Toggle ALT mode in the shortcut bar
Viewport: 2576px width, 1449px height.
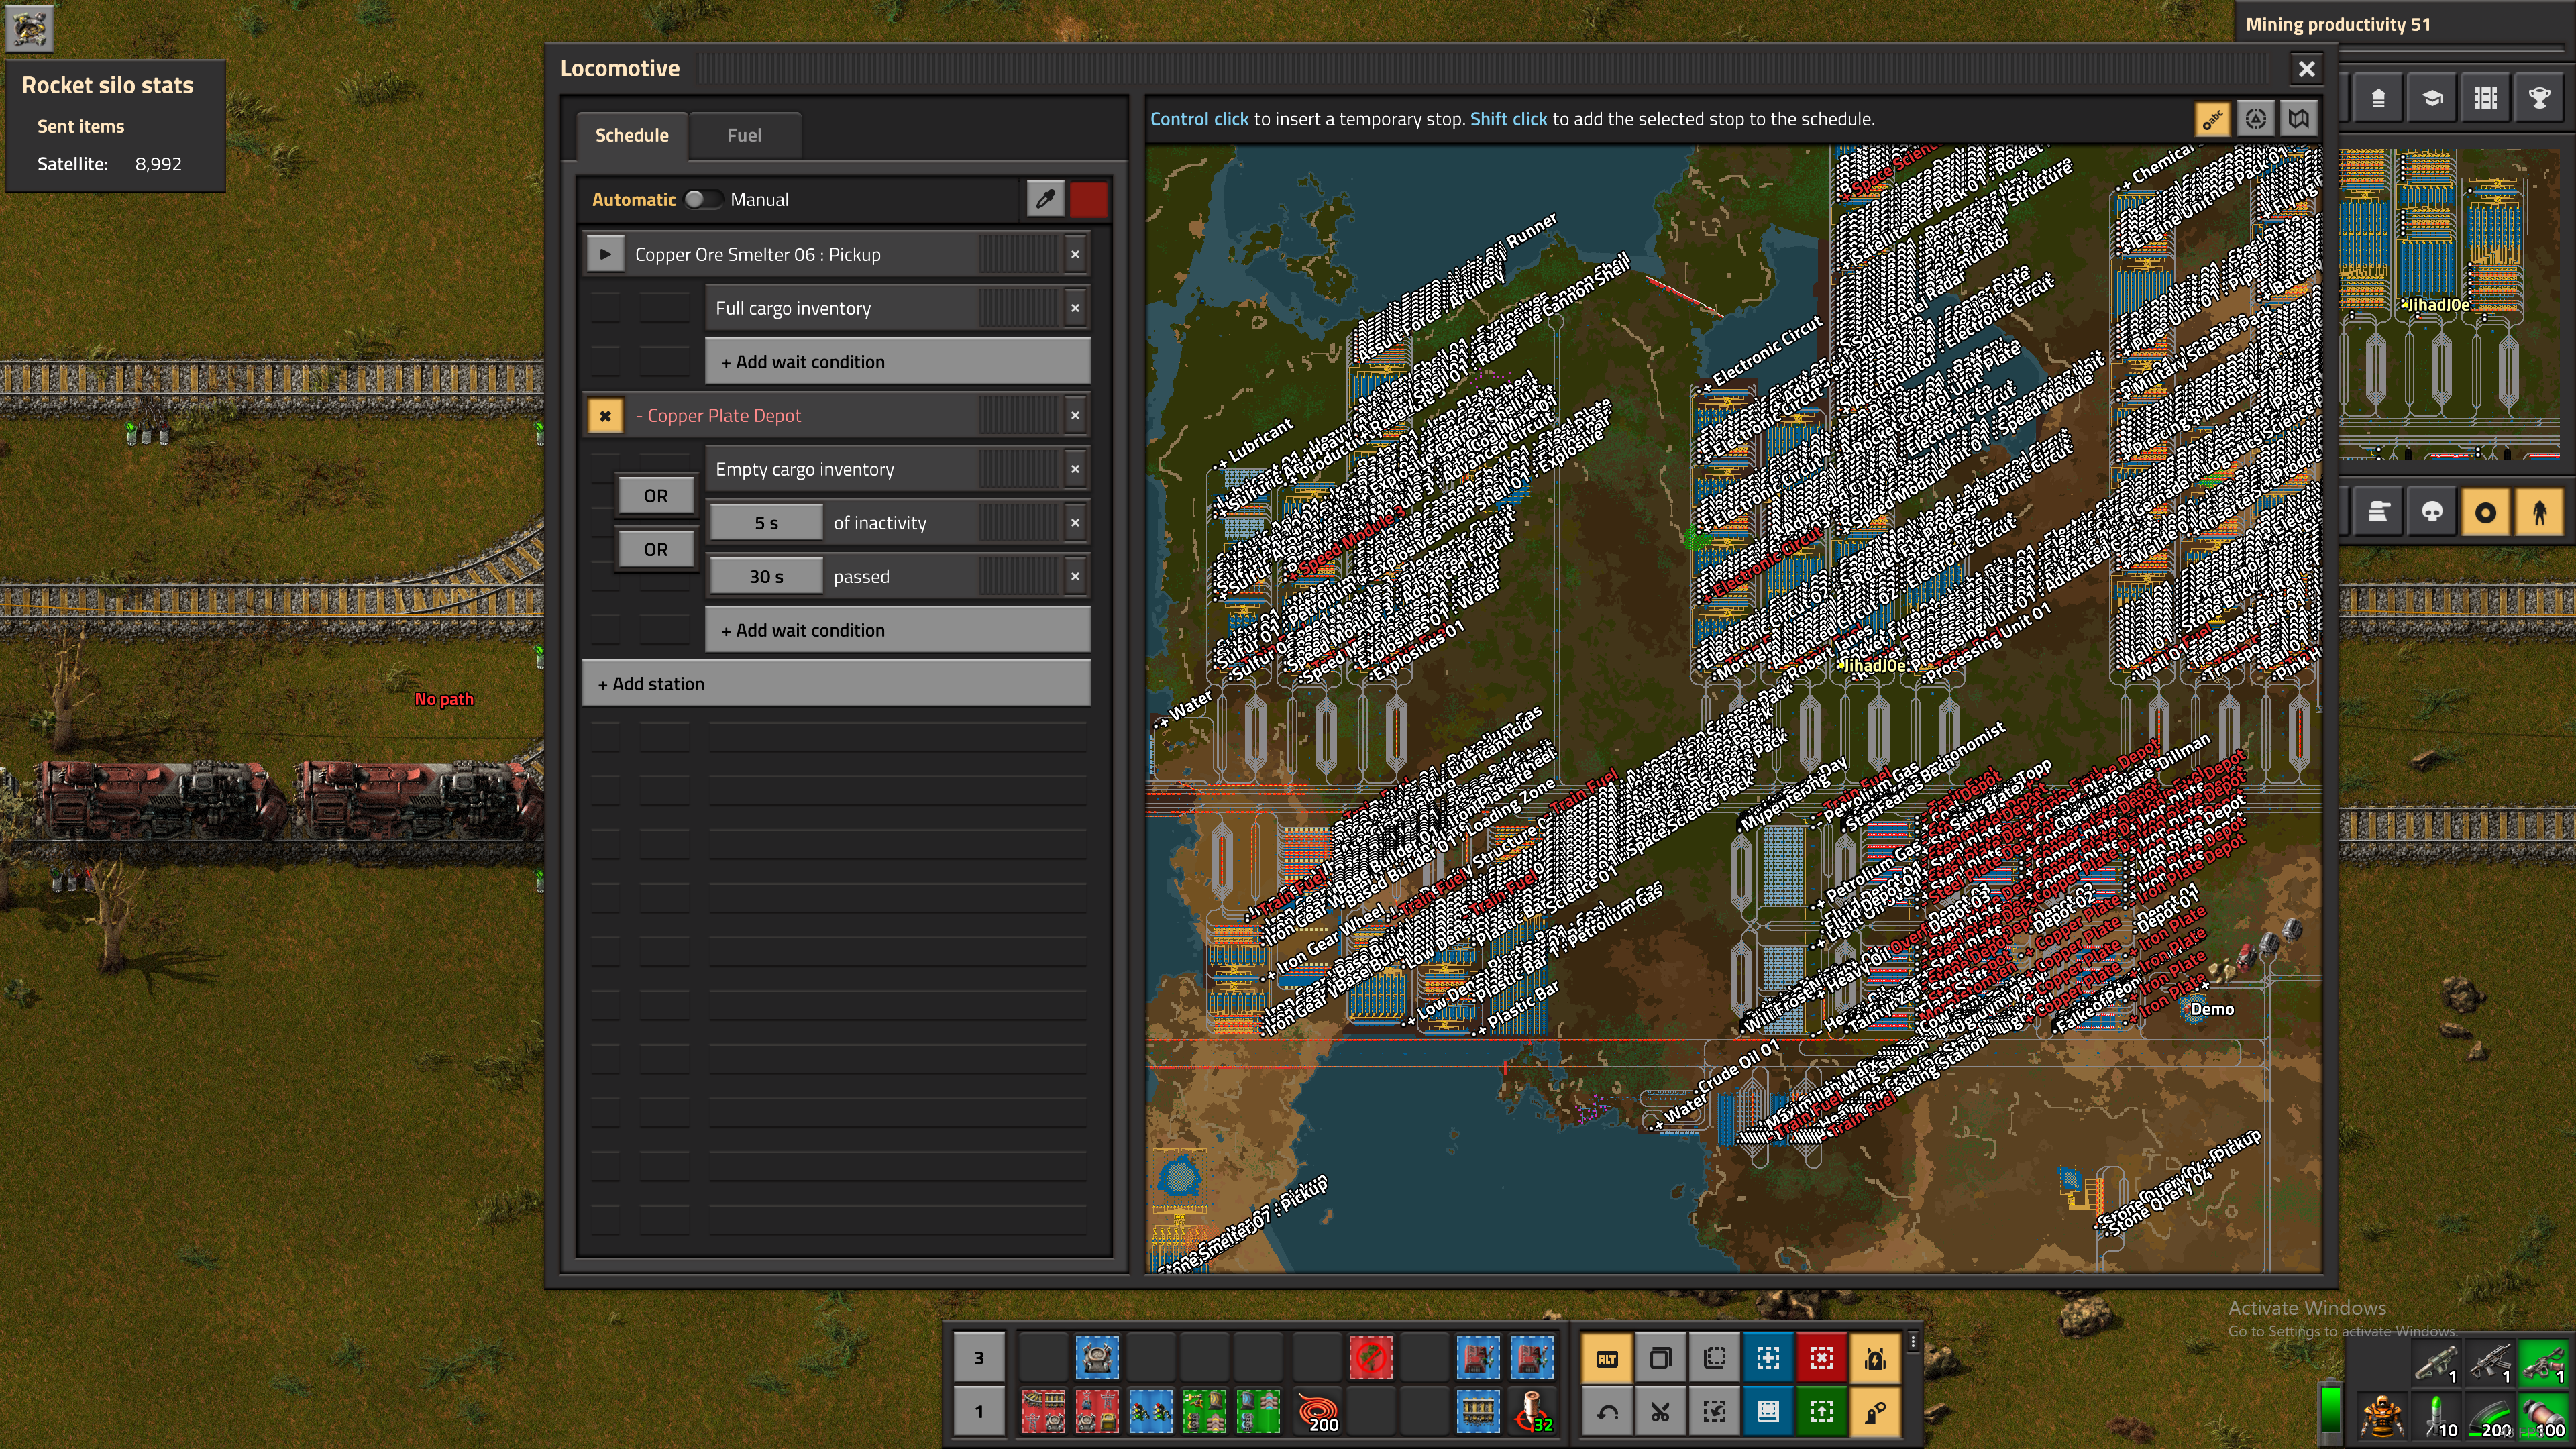(x=1606, y=1358)
